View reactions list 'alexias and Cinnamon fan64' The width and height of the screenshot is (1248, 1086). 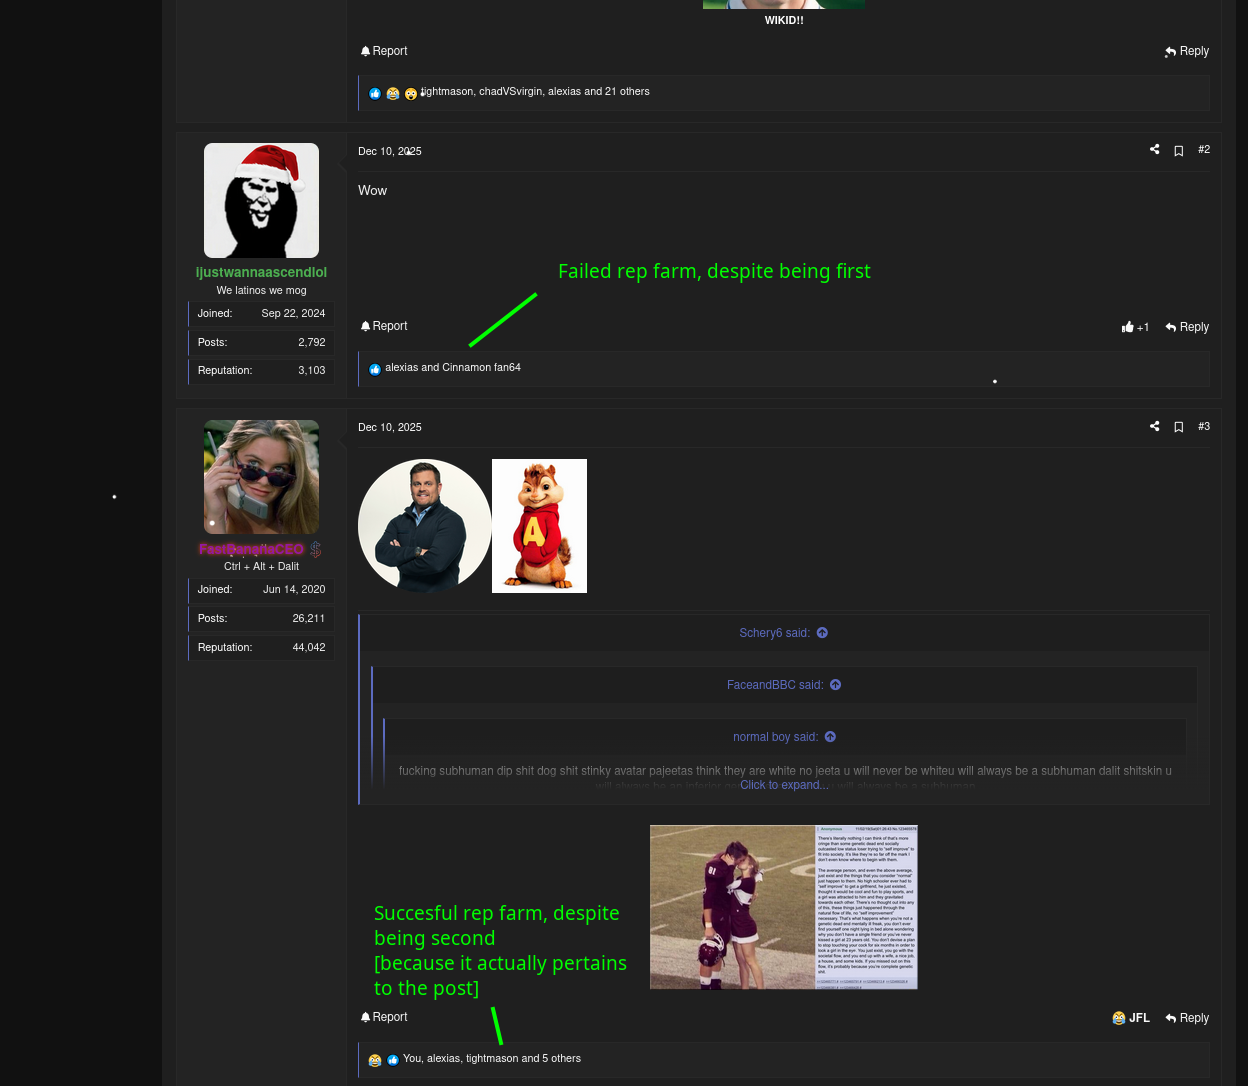tap(452, 368)
